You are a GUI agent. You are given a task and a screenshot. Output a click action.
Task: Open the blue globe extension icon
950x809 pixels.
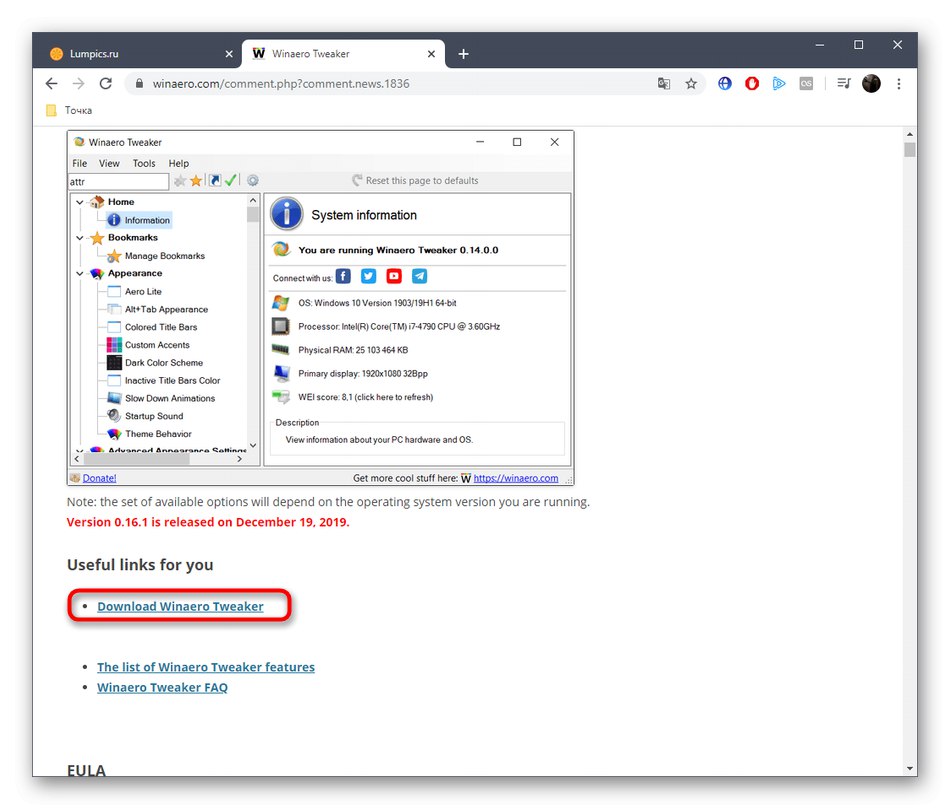click(725, 84)
